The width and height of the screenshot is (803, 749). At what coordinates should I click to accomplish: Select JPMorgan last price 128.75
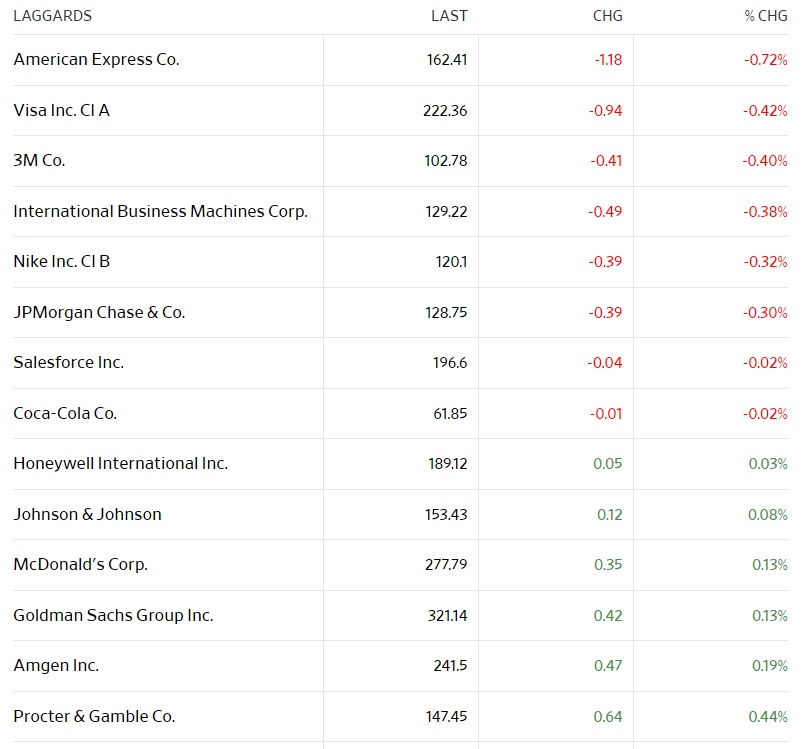tap(446, 312)
